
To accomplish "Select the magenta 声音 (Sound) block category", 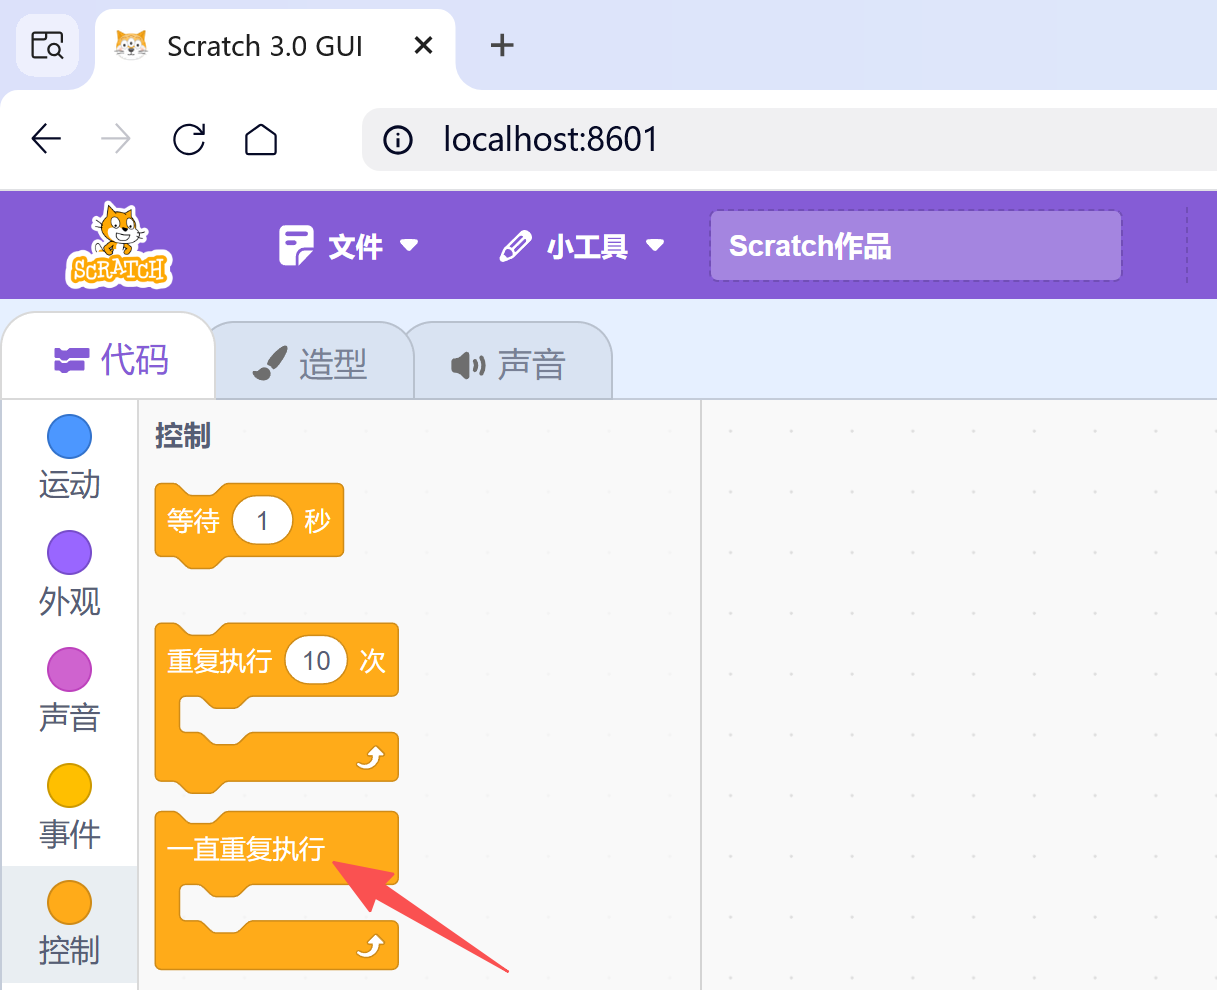I will point(69,691).
